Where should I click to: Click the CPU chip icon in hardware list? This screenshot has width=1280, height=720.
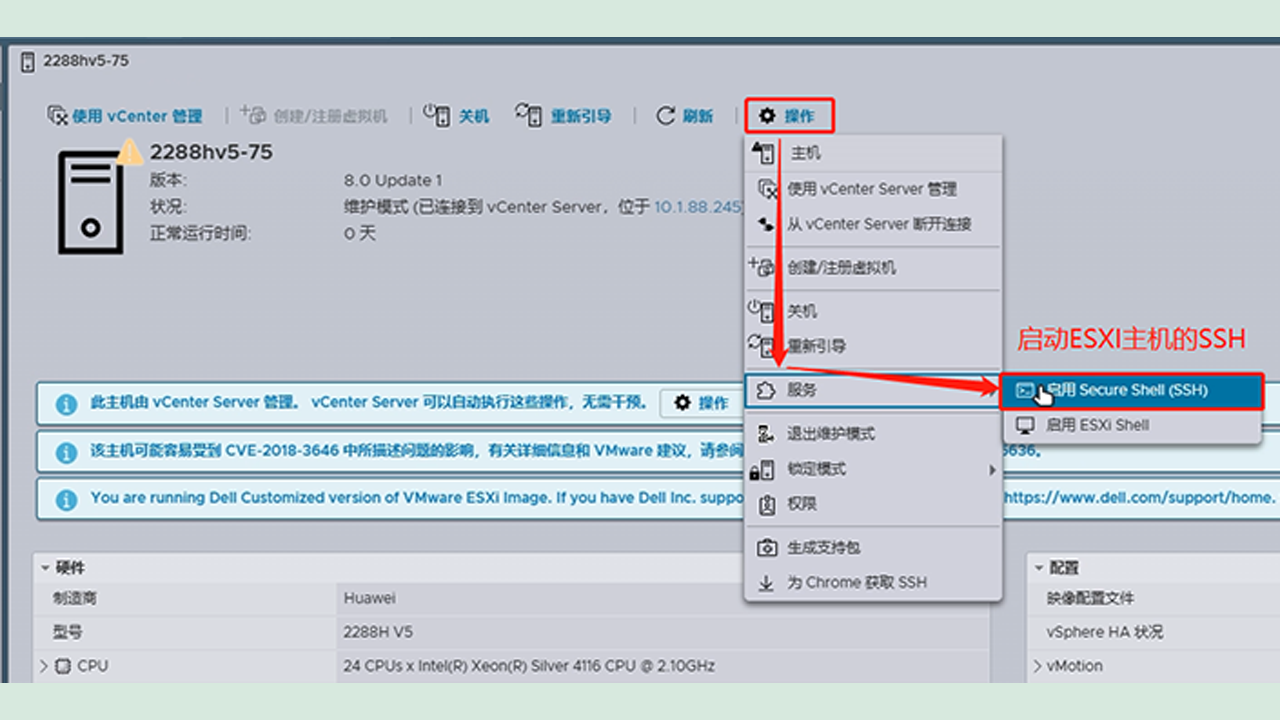(x=63, y=666)
